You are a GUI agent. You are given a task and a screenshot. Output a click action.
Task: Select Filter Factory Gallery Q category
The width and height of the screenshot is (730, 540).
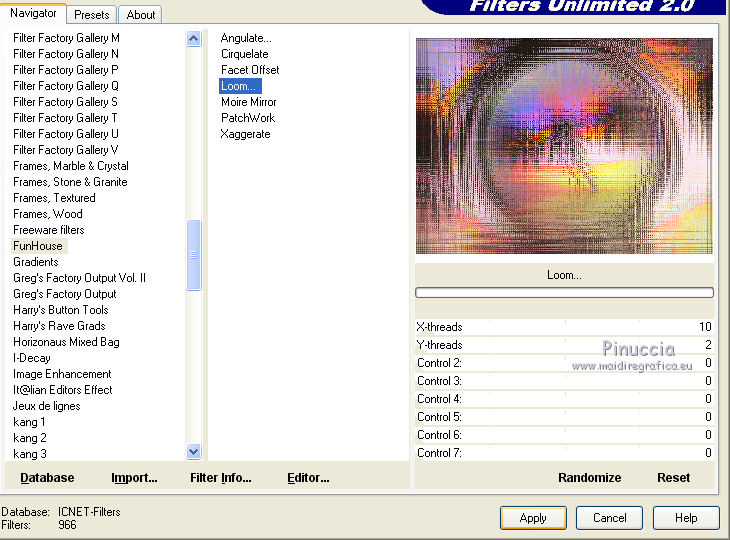click(66, 86)
